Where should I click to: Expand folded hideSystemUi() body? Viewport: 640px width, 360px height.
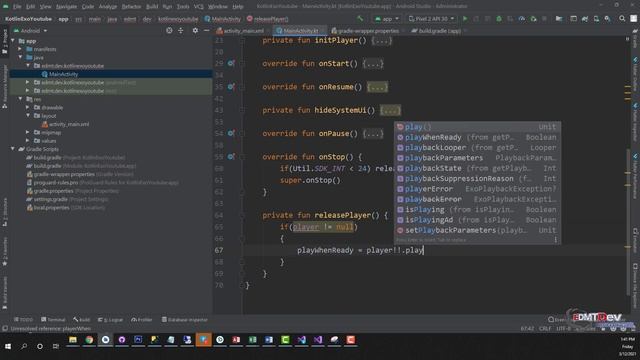pos(390,110)
